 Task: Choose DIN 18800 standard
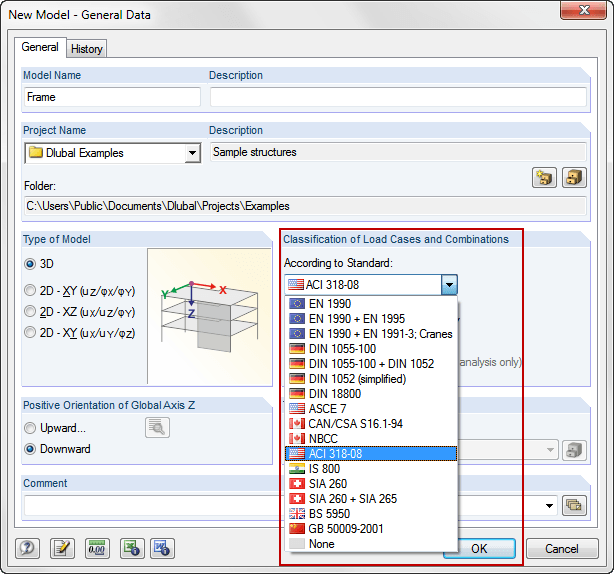point(371,393)
